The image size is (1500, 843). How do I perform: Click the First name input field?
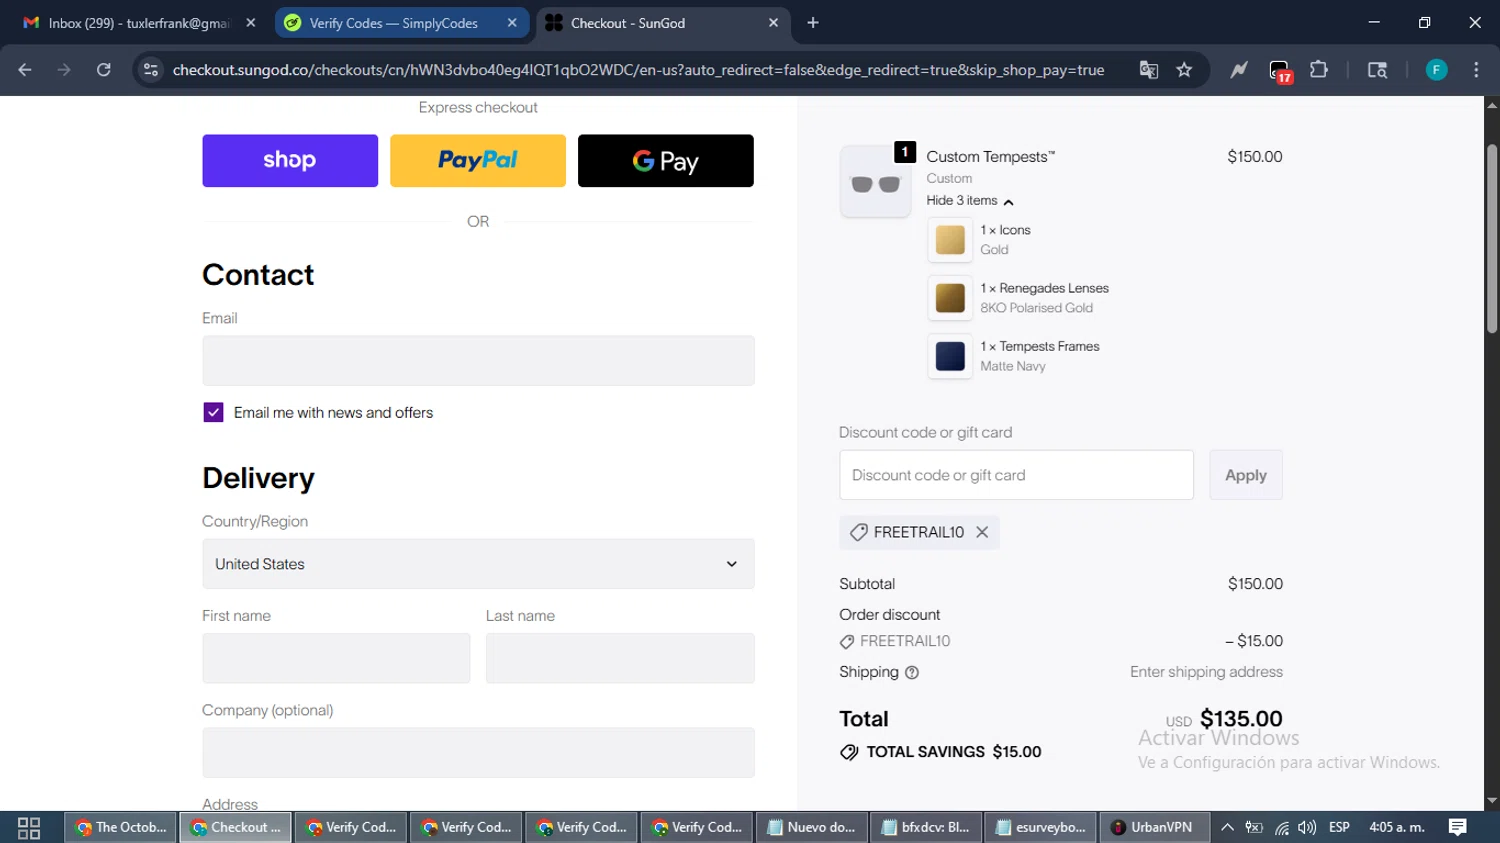pos(336,658)
